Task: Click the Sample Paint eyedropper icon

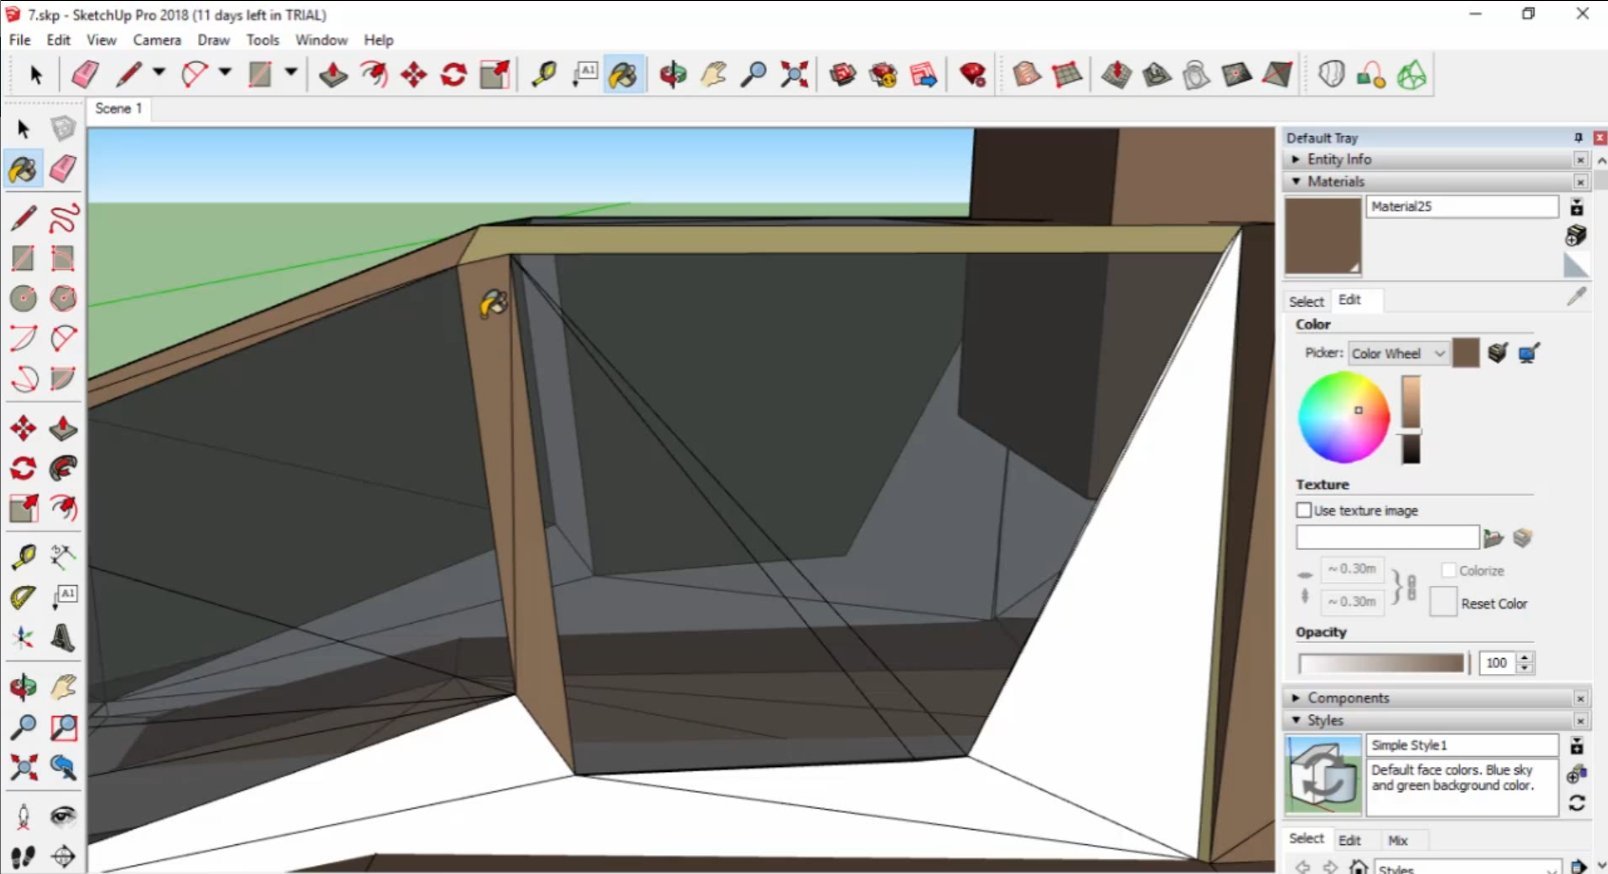Action: (x=1576, y=297)
